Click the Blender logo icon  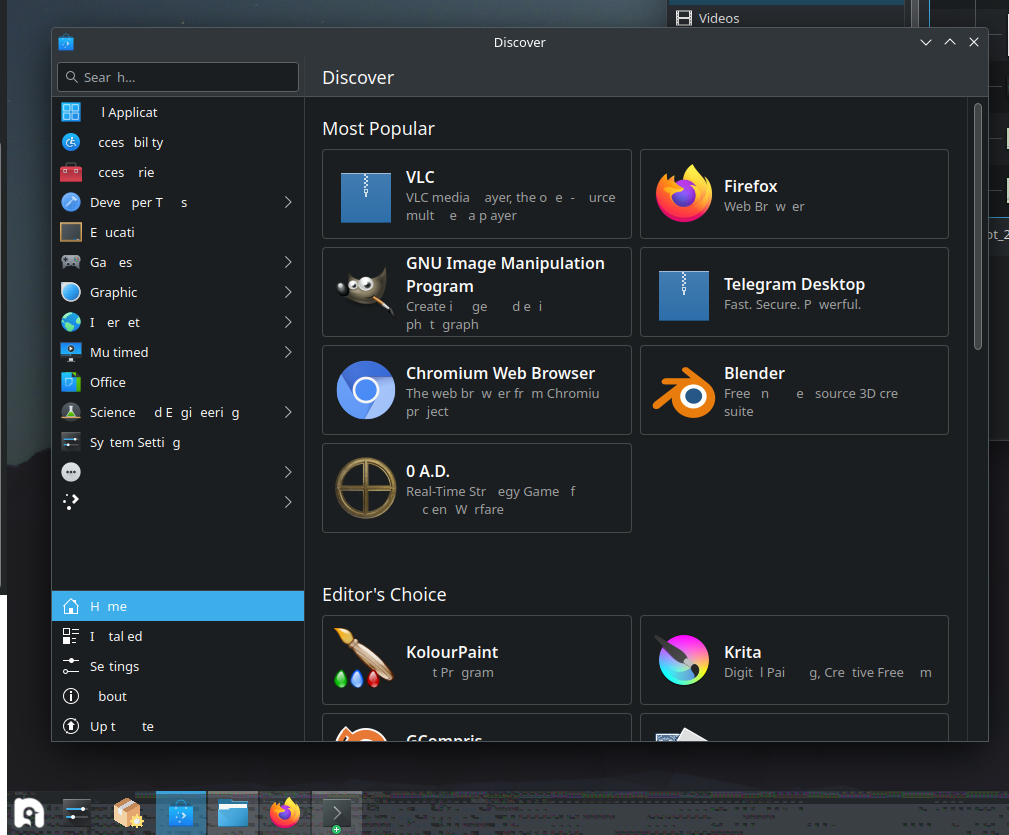(x=683, y=392)
